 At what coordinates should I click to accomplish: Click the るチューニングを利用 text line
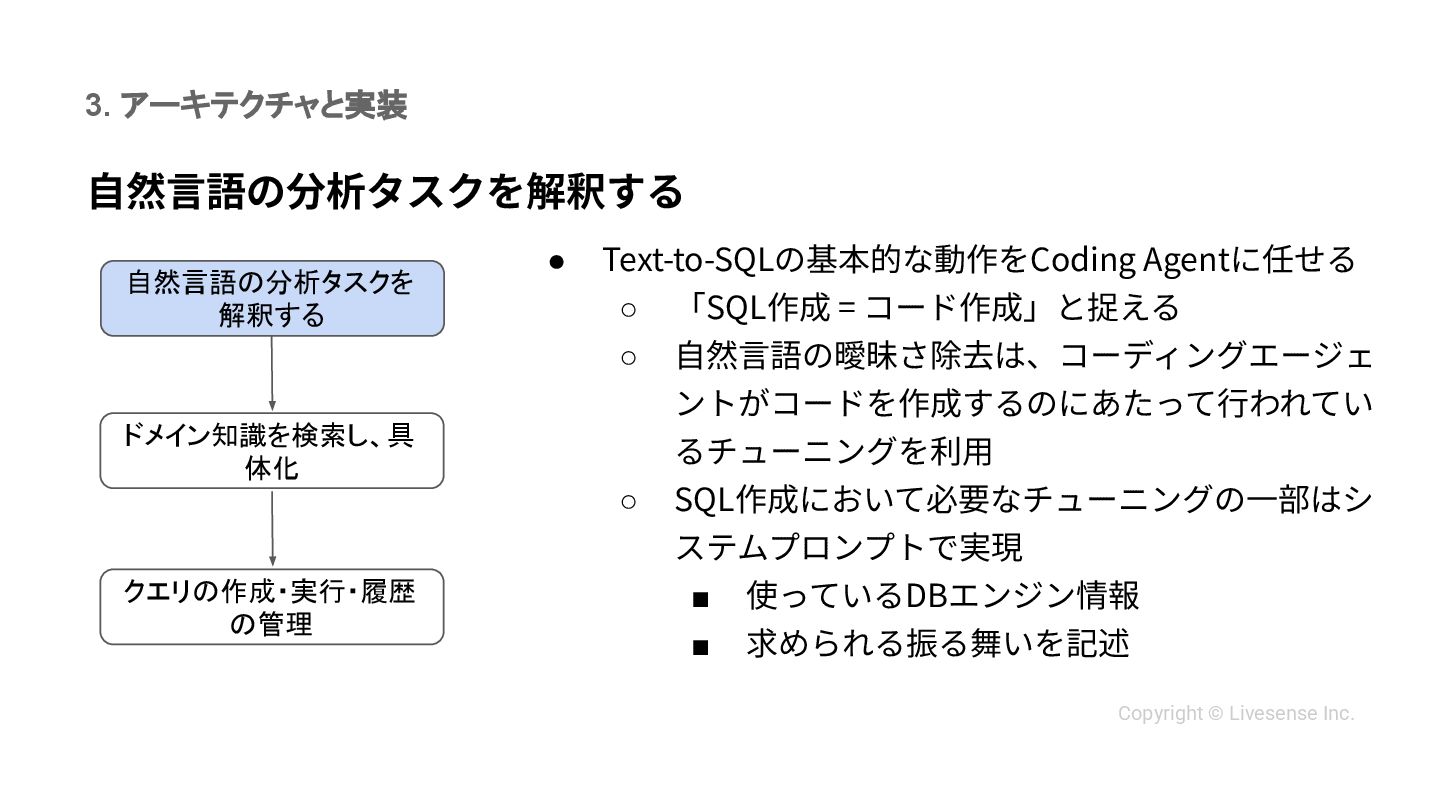coord(834,451)
